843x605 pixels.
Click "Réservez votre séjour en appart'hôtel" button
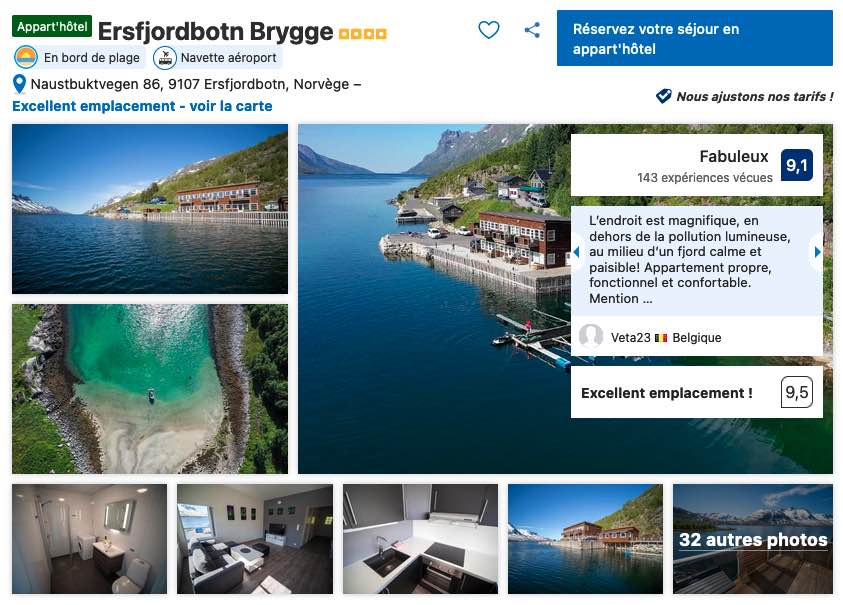point(695,38)
